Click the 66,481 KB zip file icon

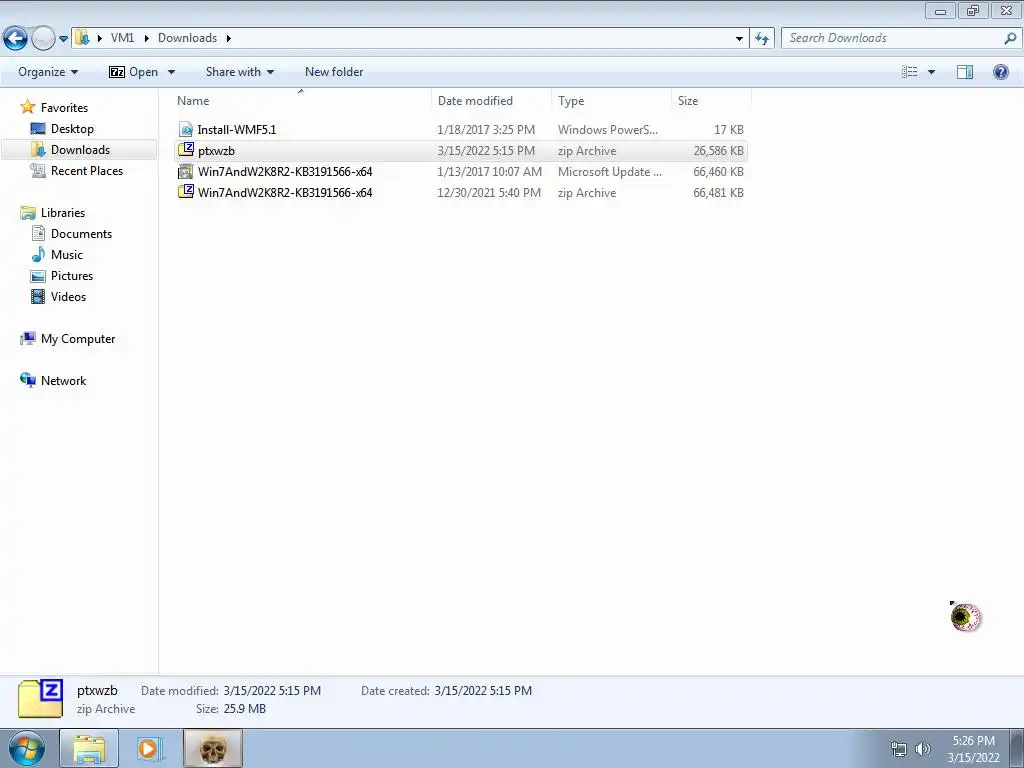pos(186,192)
